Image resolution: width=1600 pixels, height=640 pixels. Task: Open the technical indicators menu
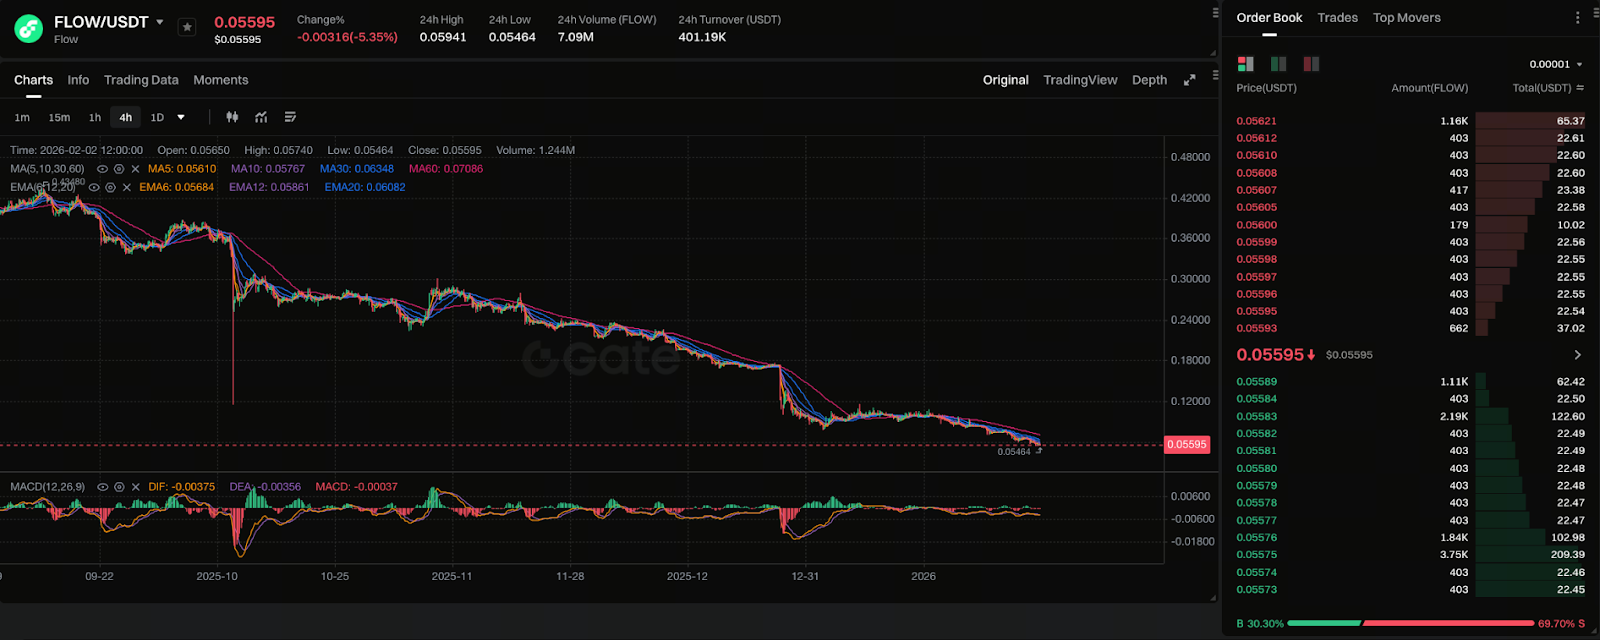pos(261,117)
